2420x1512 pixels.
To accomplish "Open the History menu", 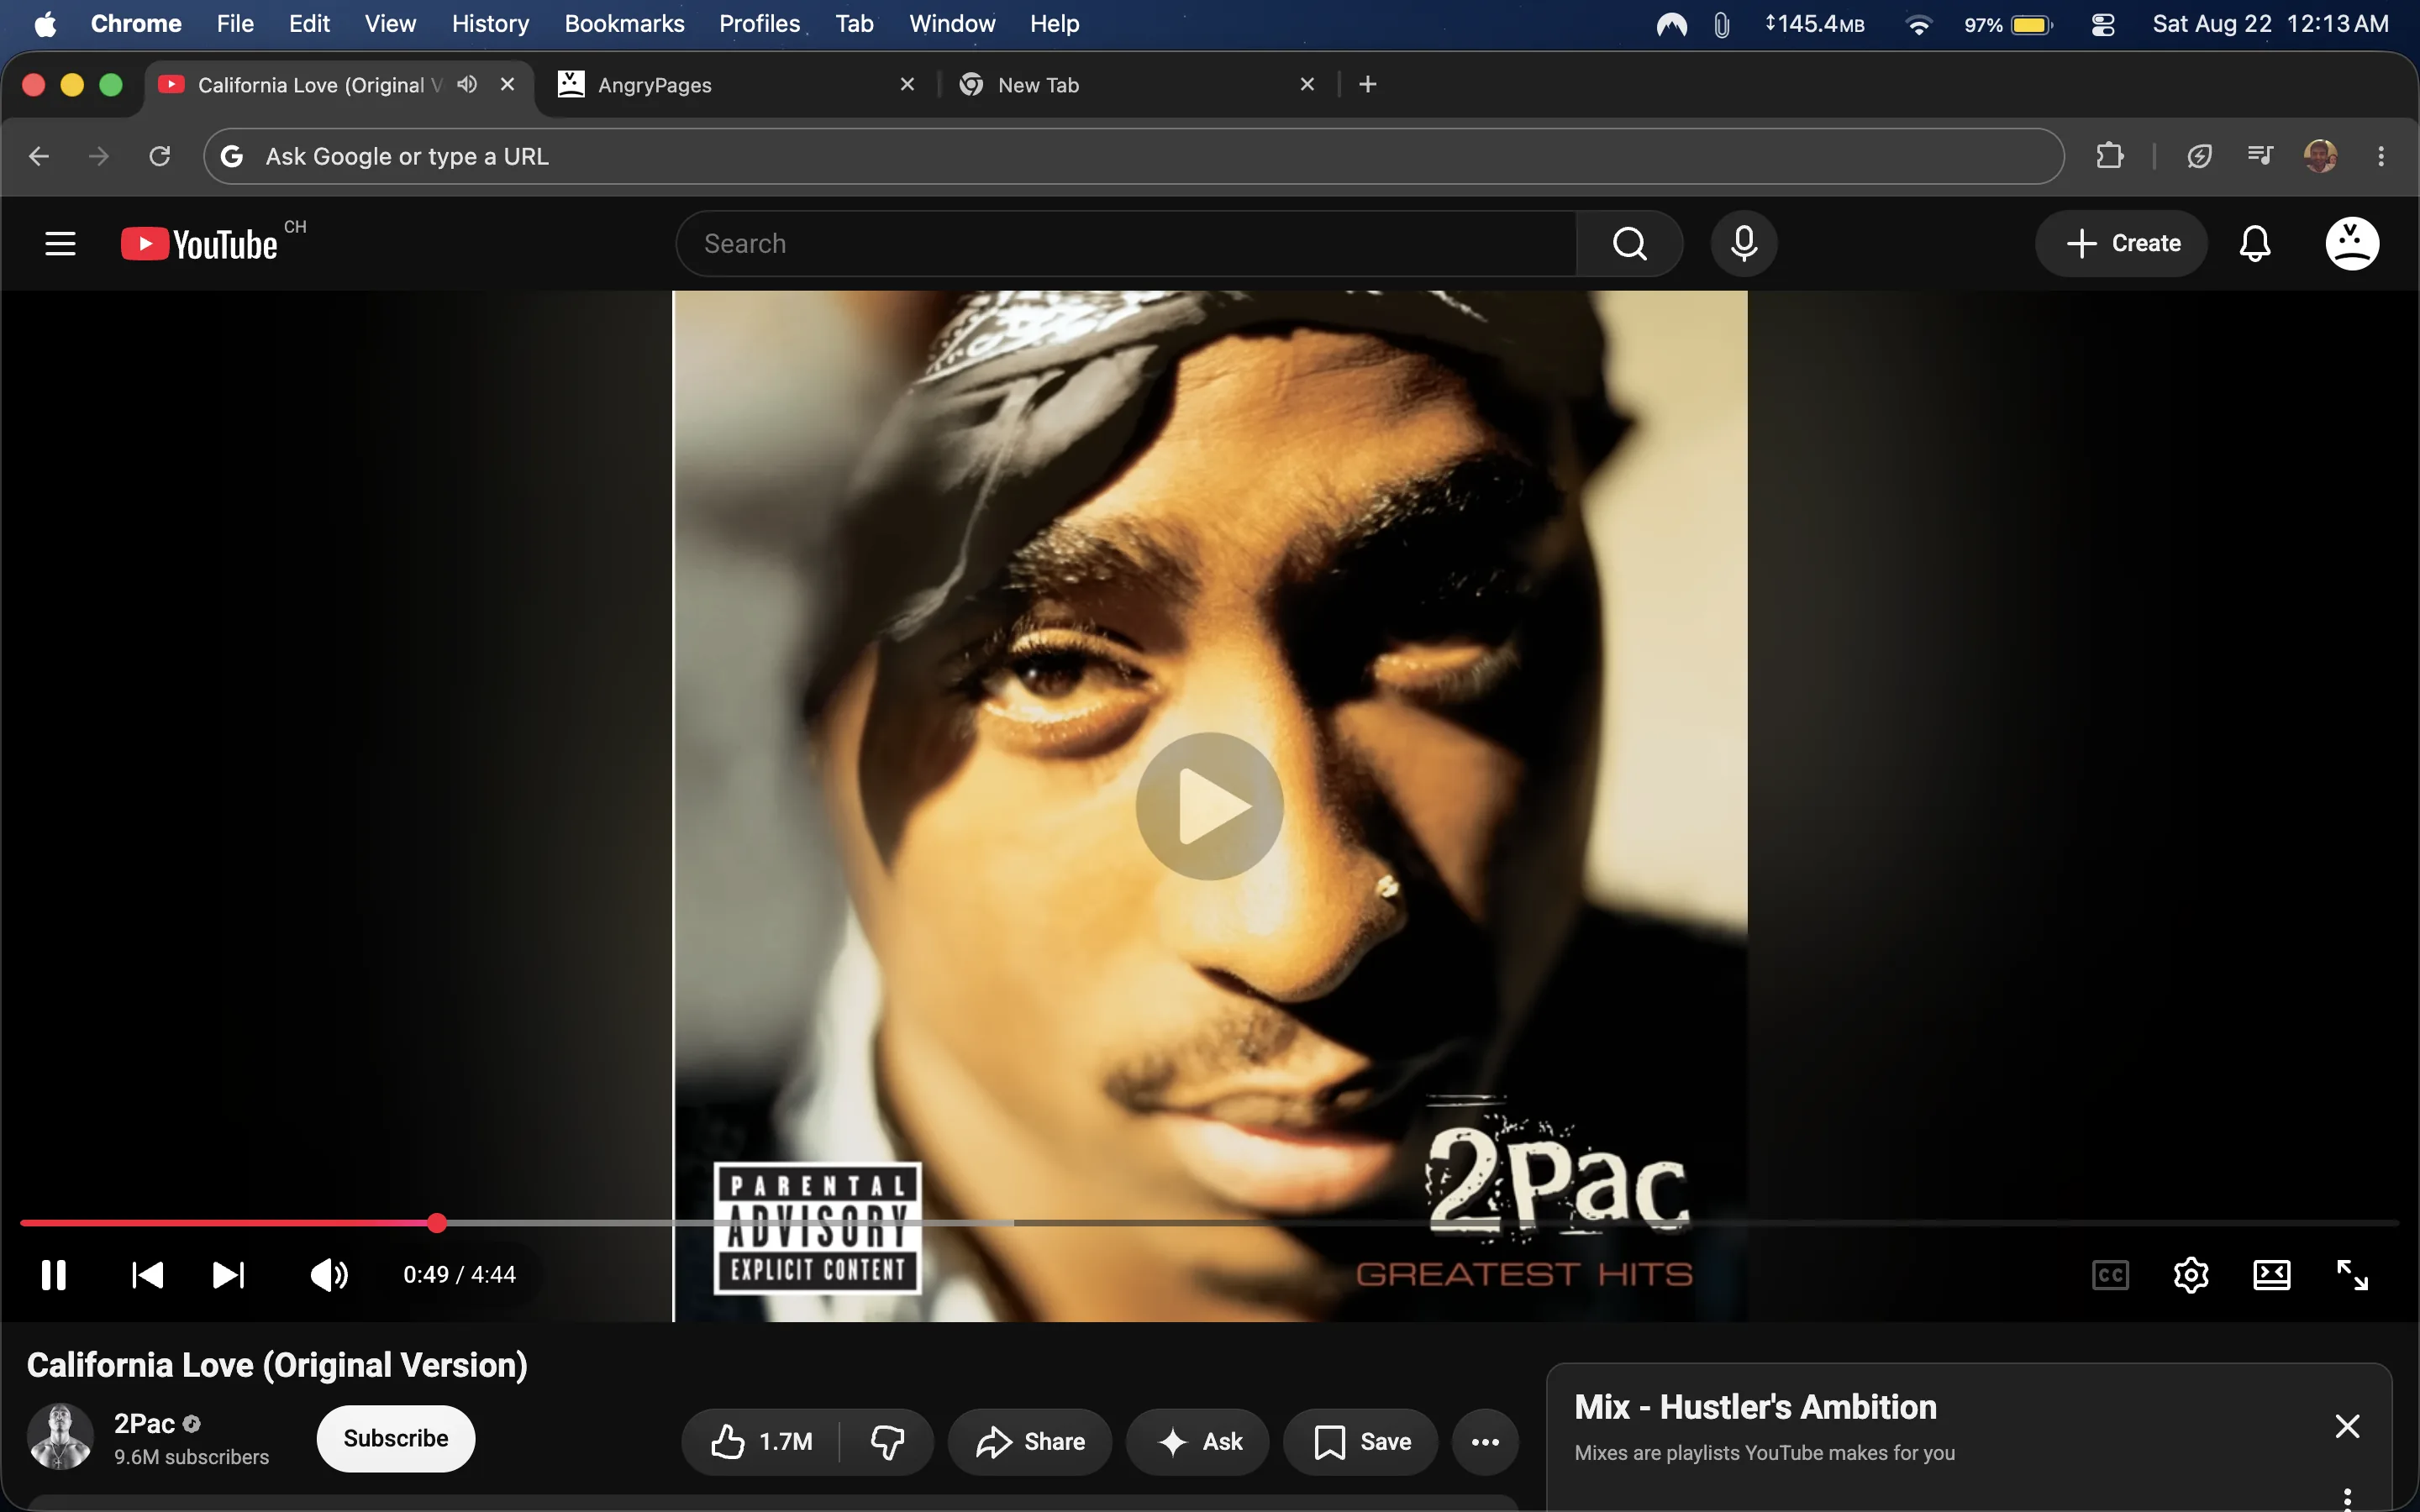I will [x=490, y=23].
